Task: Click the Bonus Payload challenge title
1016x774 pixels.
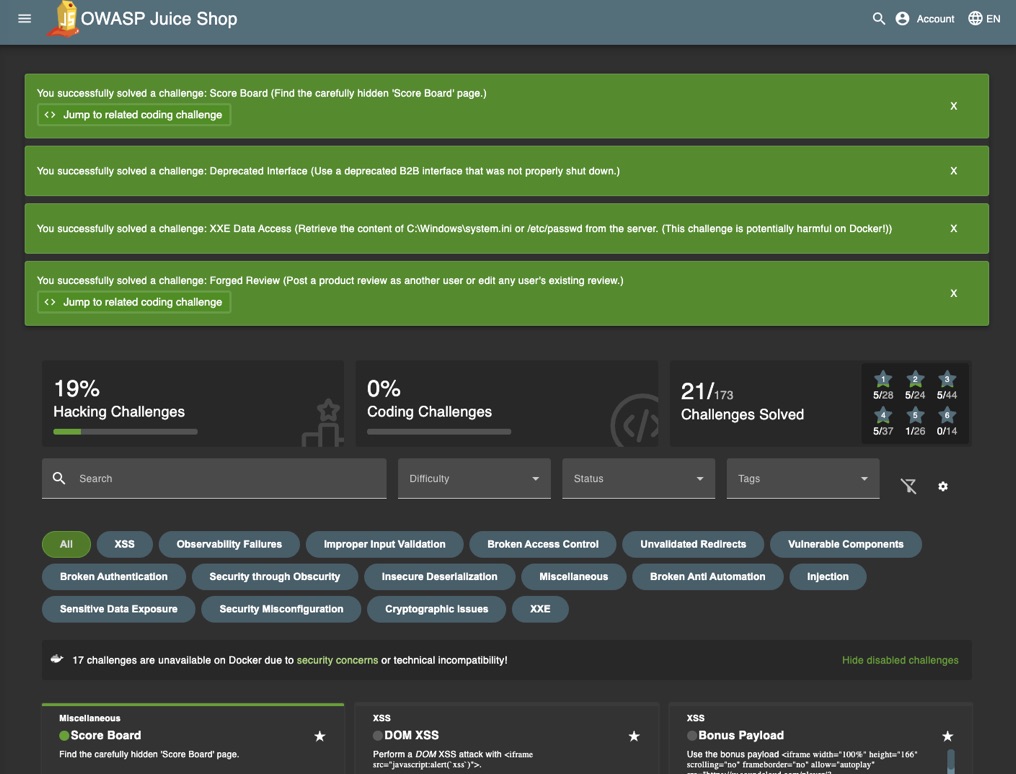Action: pyautogui.click(x=741, y=735)
